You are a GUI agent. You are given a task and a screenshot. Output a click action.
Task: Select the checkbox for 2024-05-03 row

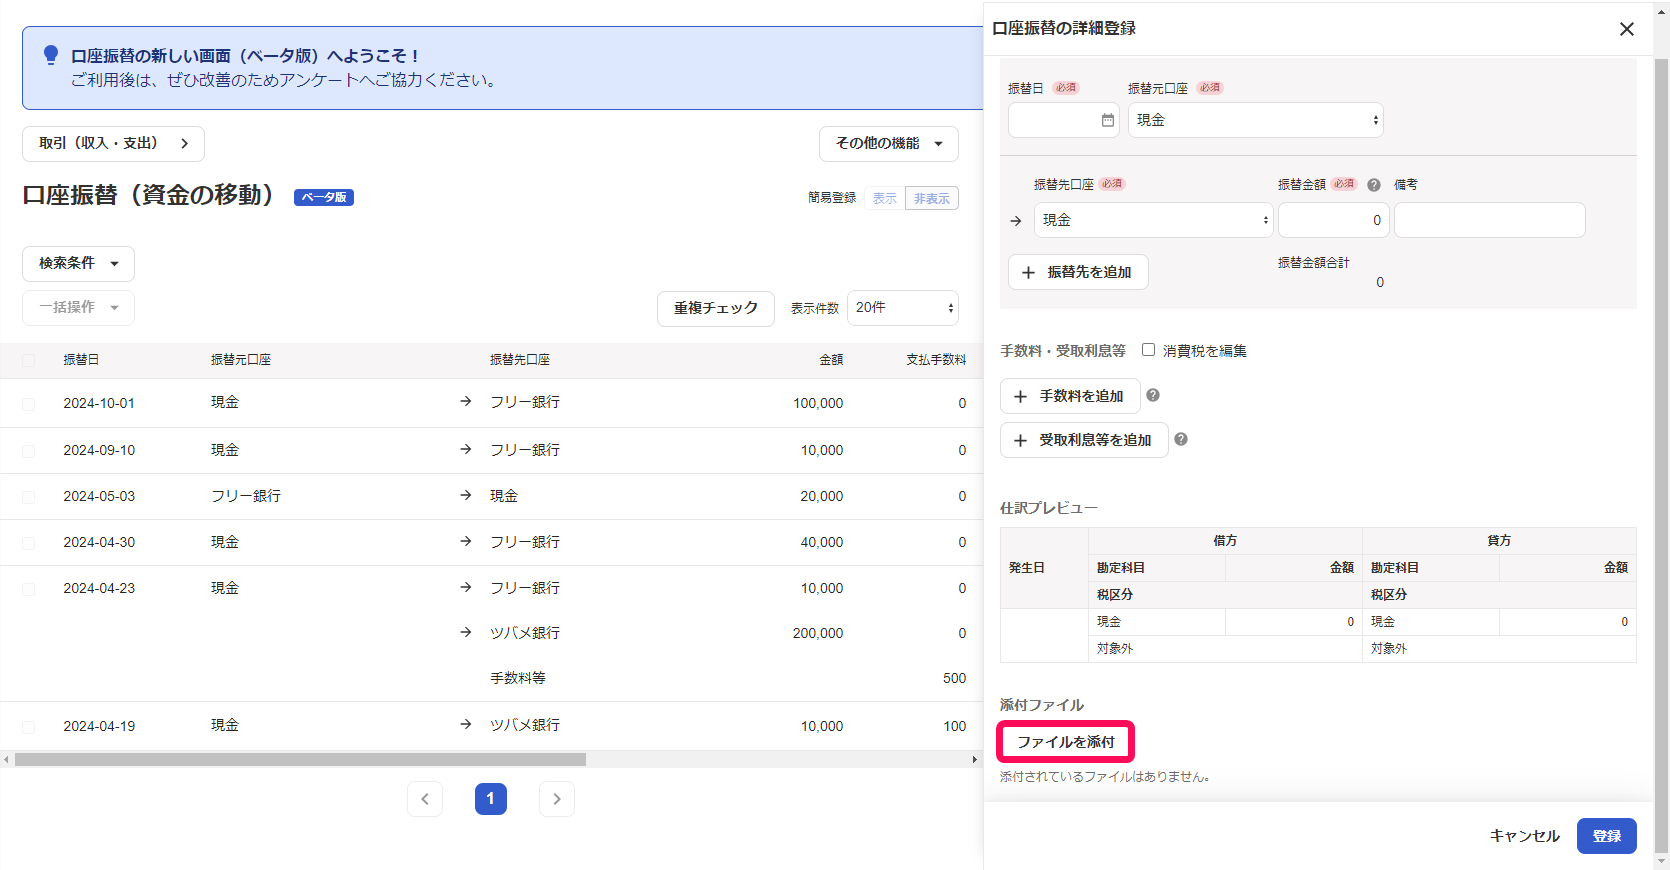pos(28,497)
